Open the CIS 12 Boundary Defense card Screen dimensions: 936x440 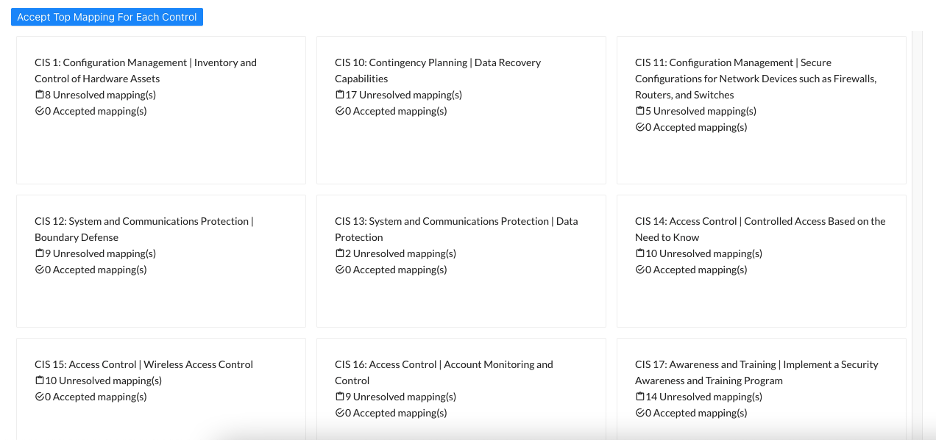tap(161, 261)
